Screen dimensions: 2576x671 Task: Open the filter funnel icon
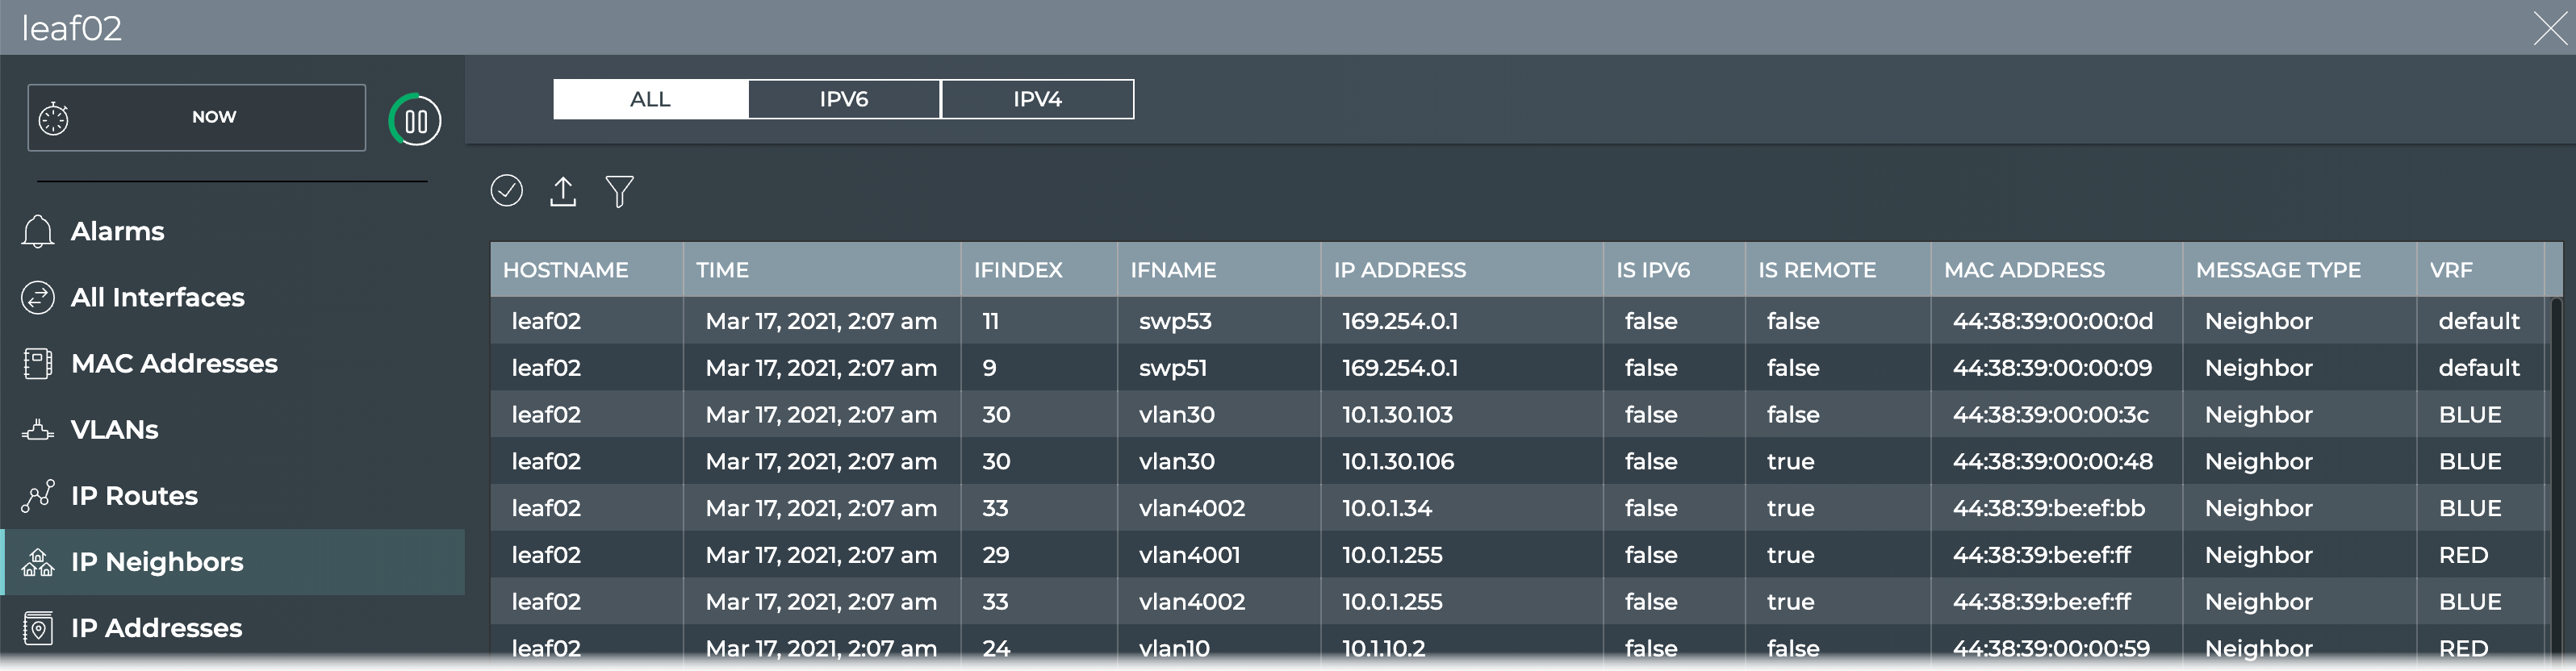tap(619, 191)
